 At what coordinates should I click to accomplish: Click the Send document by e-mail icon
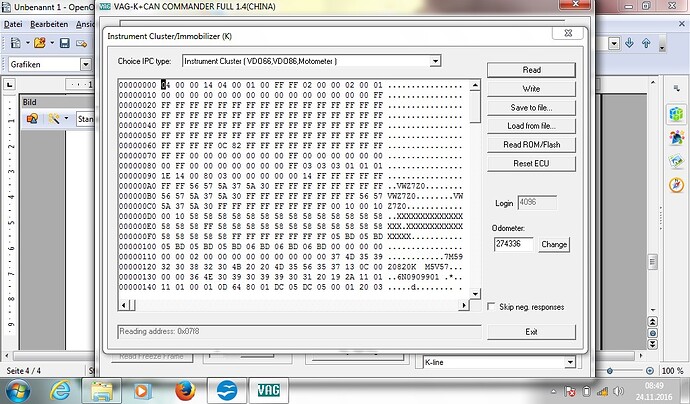(81, 43)
